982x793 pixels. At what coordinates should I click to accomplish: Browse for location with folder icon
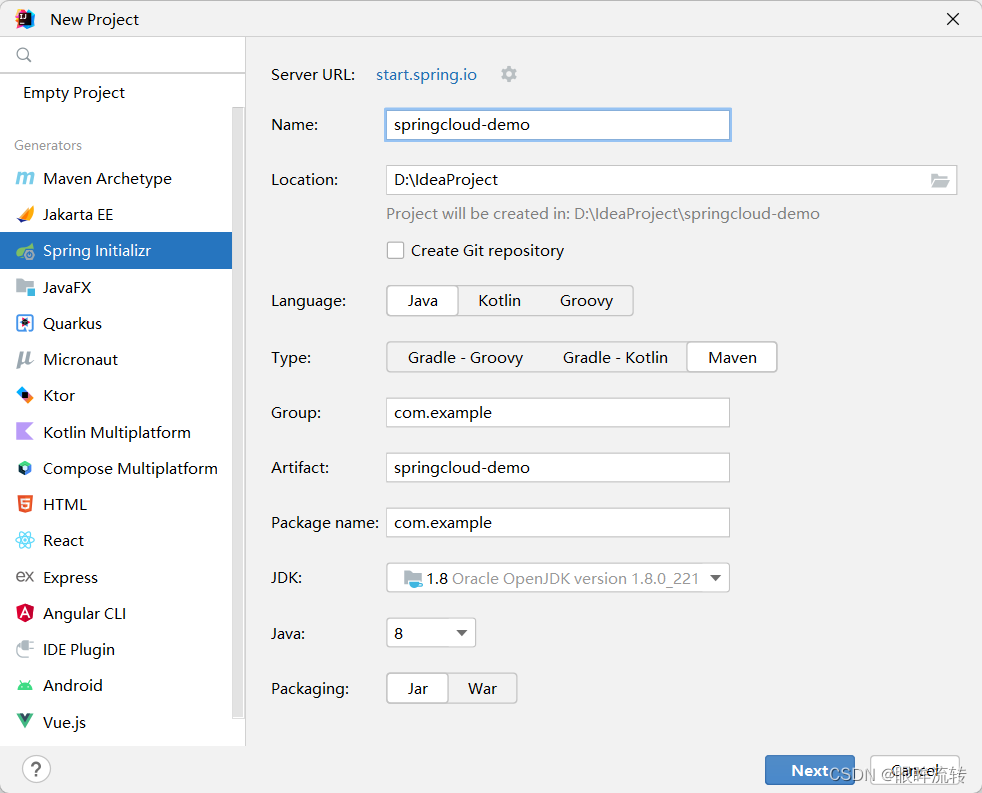pos(939,180)
